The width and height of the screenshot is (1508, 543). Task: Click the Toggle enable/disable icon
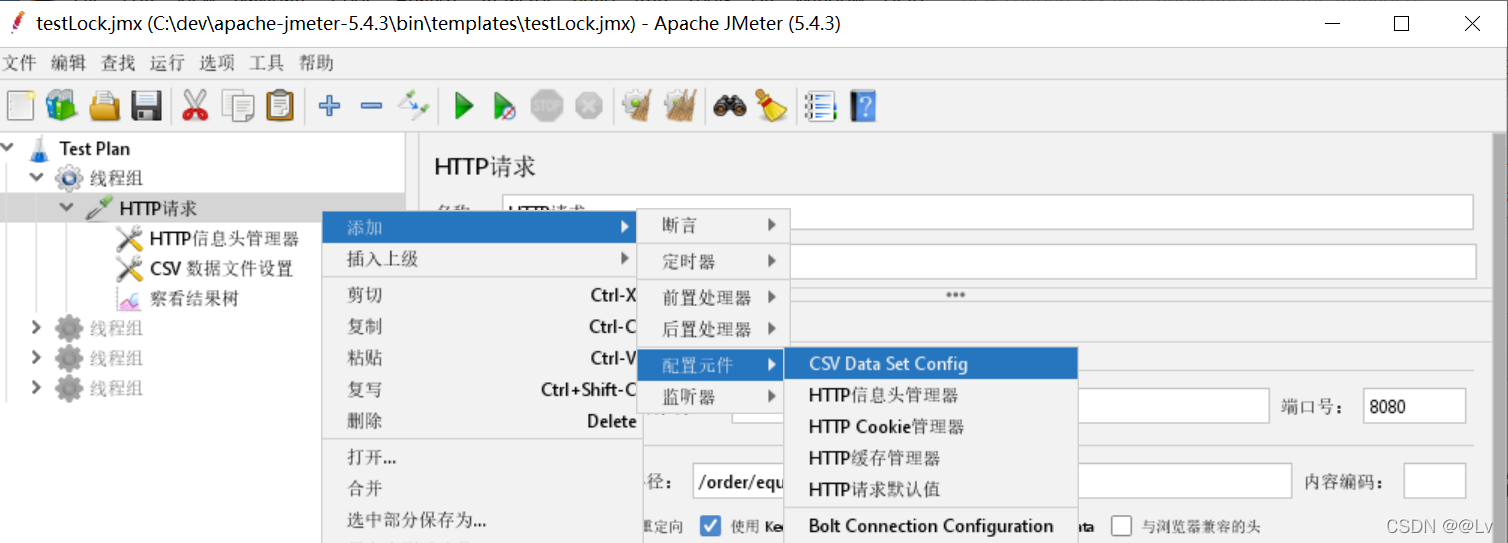pos(413,105)
